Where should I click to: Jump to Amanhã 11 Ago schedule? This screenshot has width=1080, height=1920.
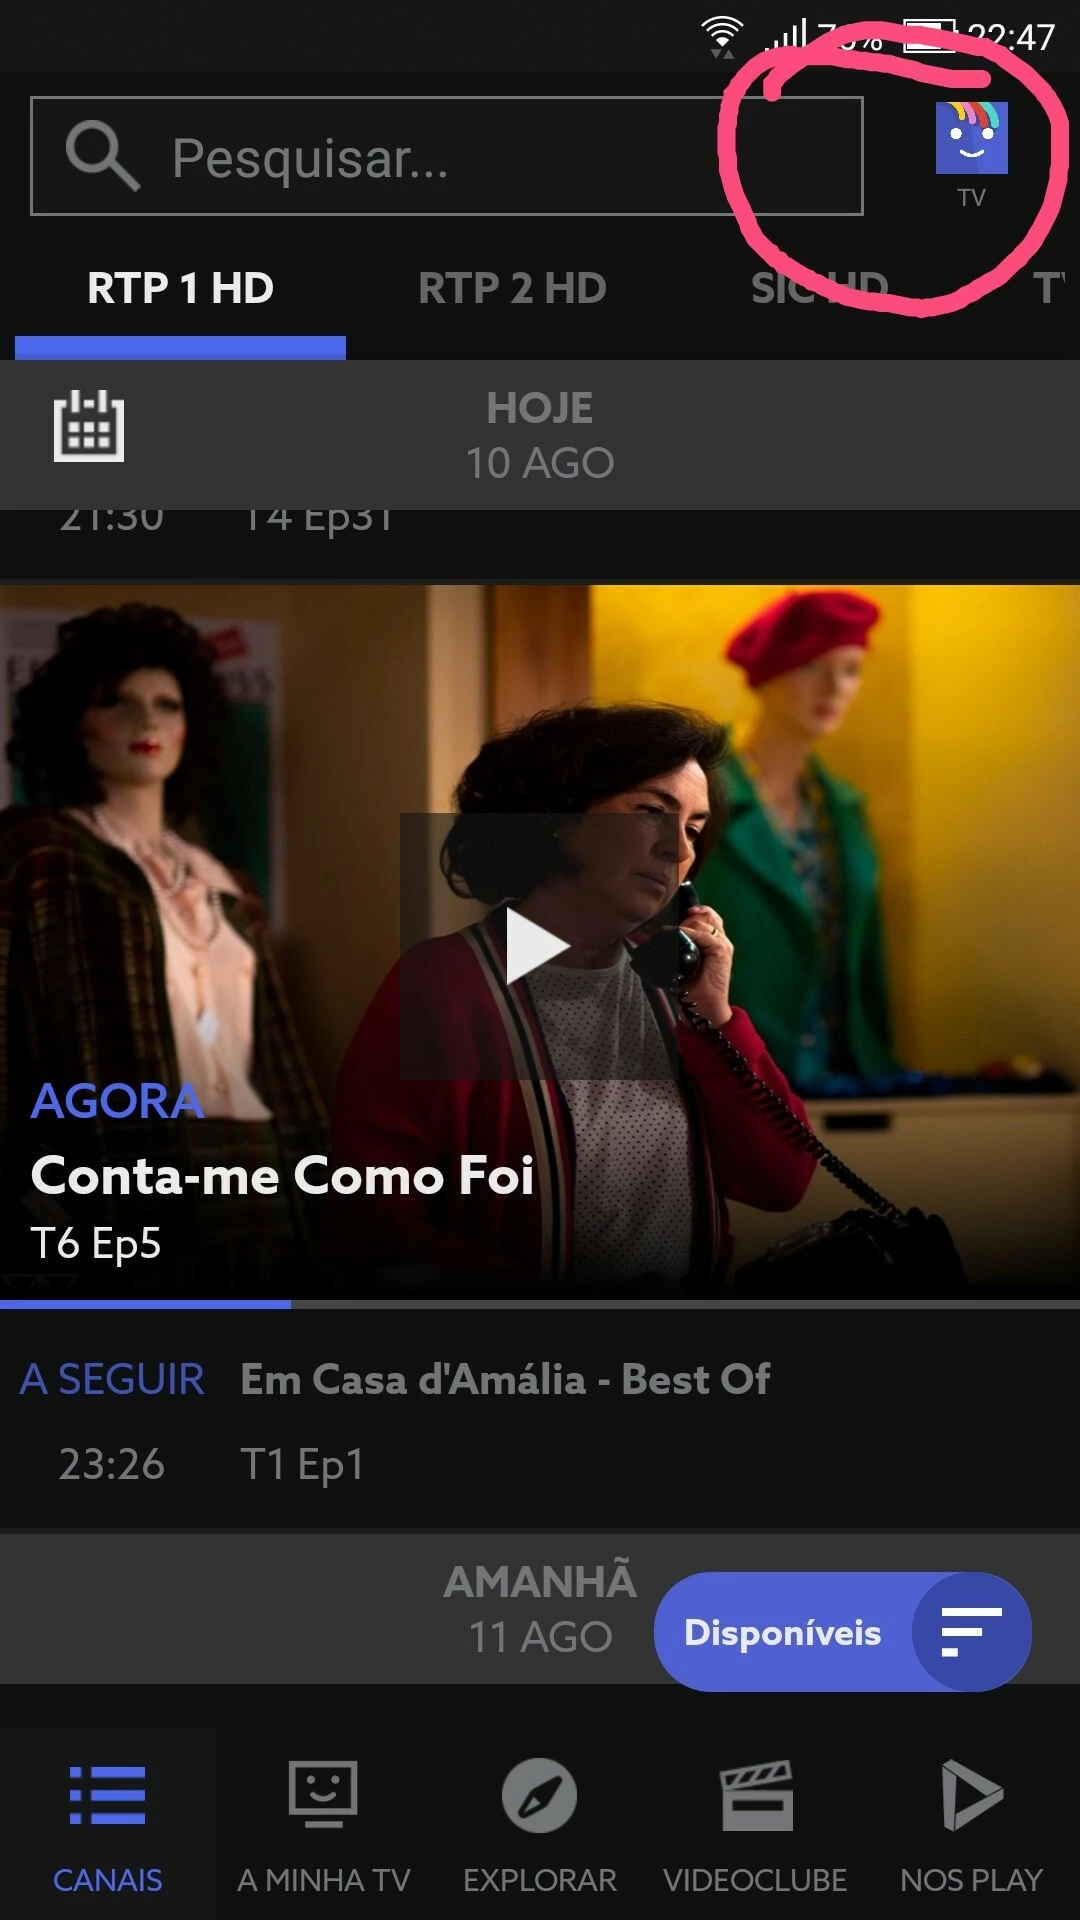540,1608
